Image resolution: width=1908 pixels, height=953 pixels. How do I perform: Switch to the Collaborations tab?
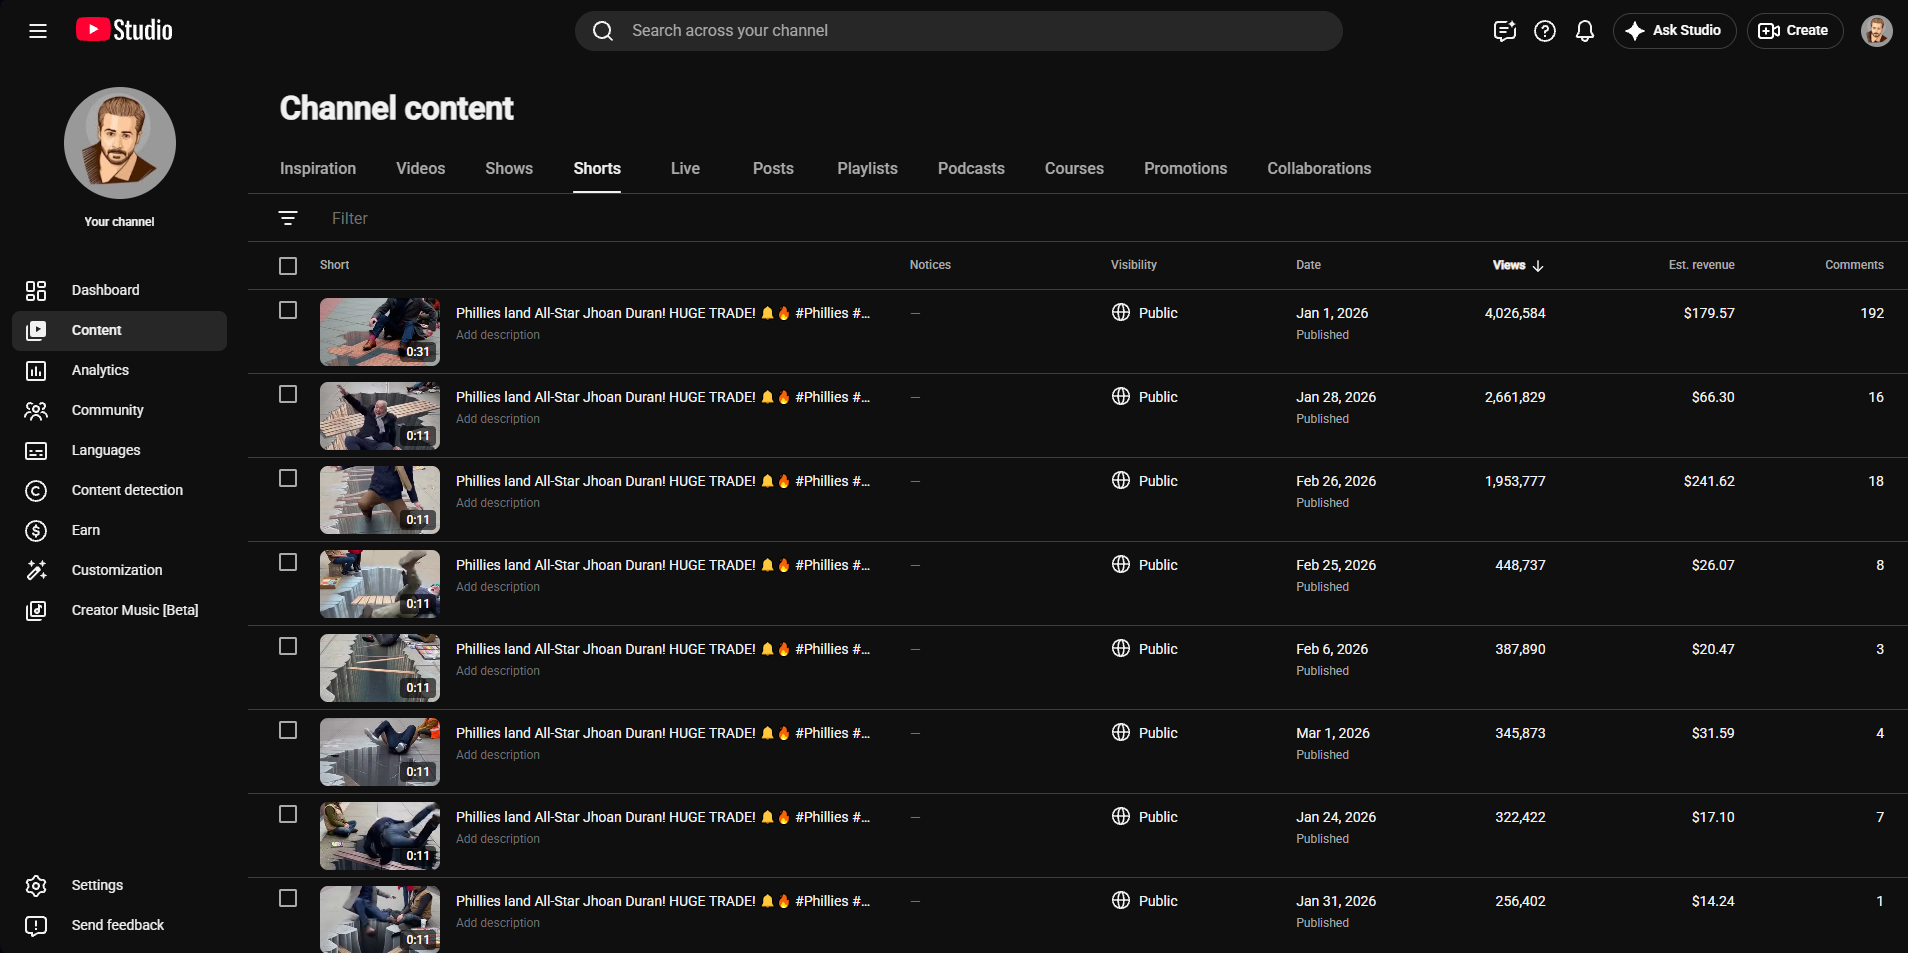[1319, 168]
